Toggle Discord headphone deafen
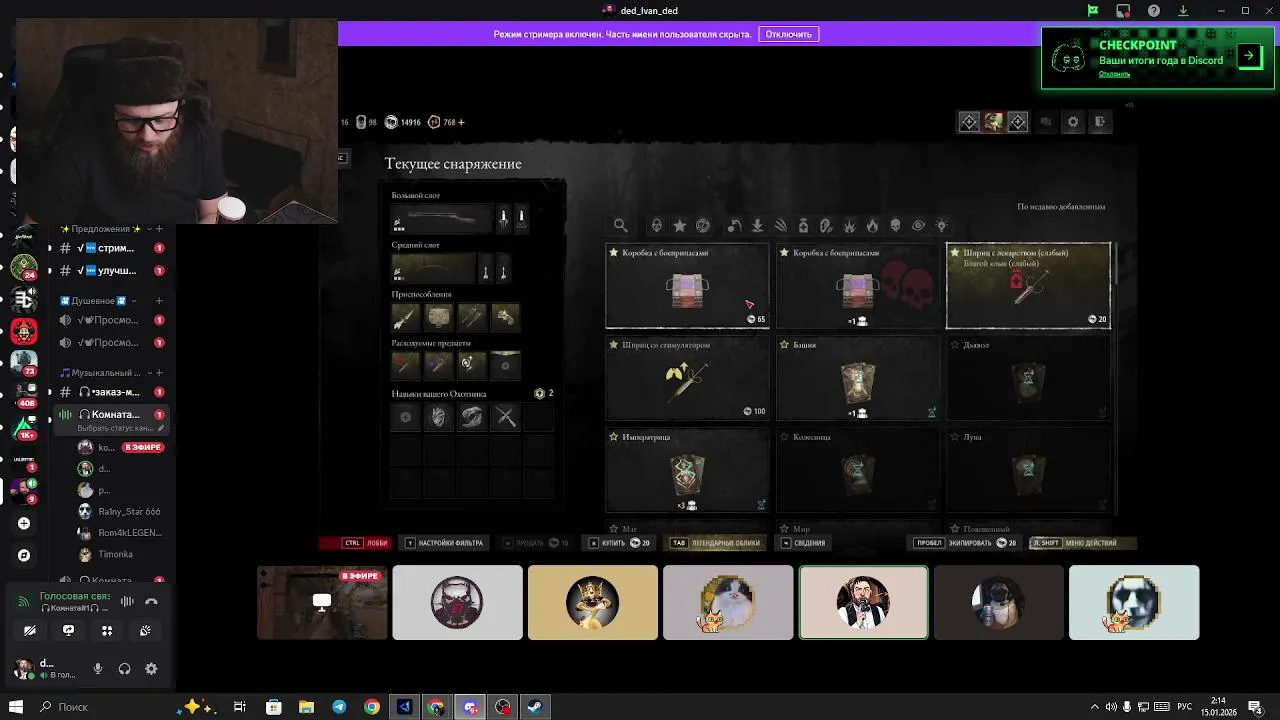1280x720 pixels. click(125, 669)
